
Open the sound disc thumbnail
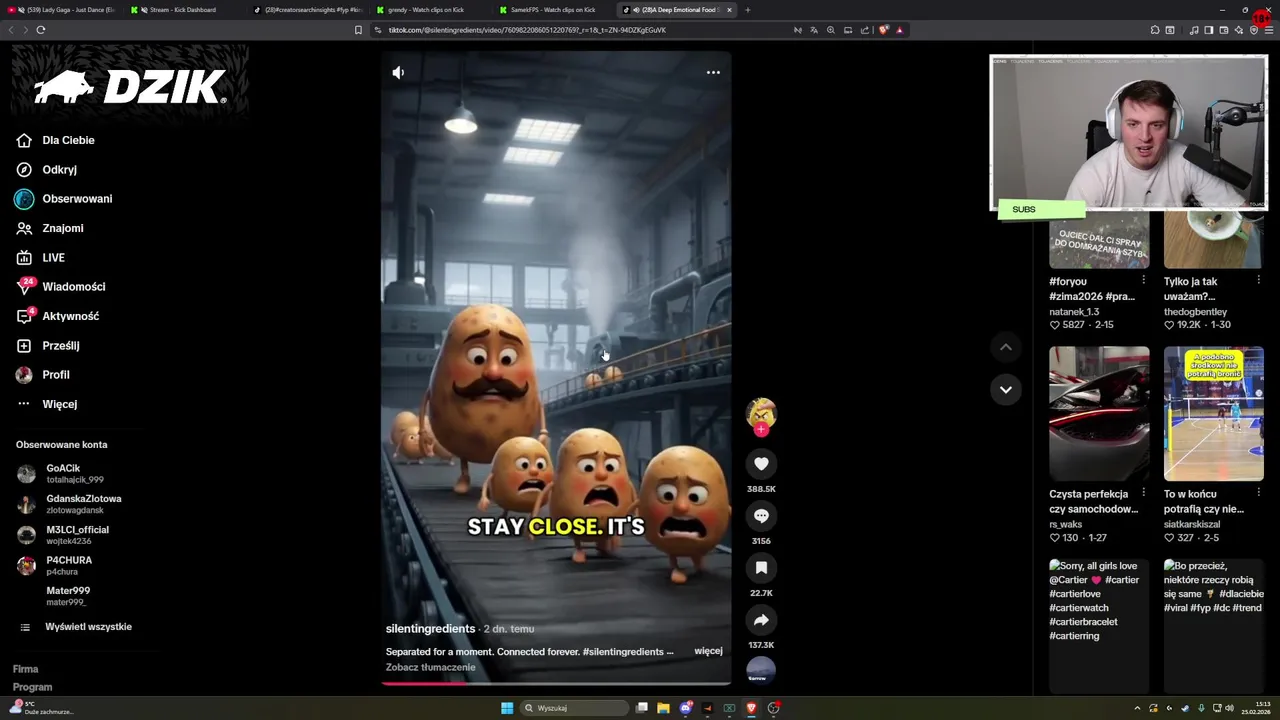tap(761, 670)
